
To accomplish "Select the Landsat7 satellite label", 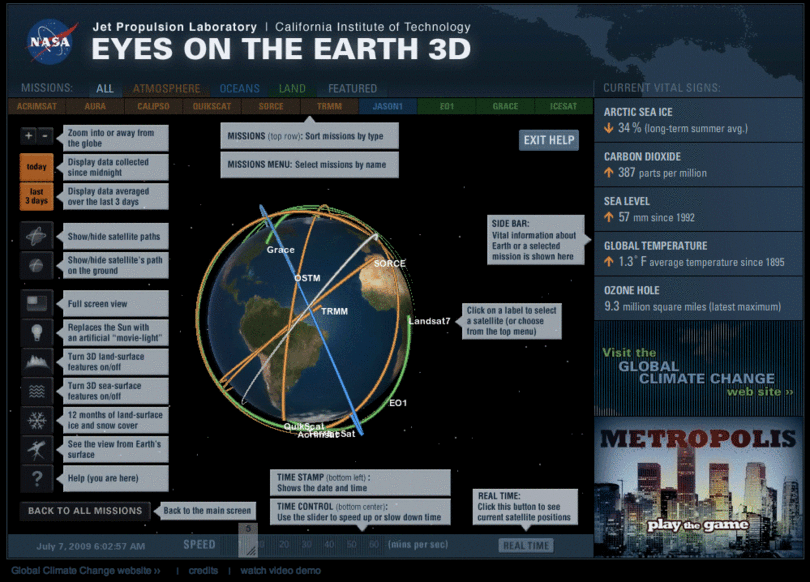I will (x=429, y=321).
